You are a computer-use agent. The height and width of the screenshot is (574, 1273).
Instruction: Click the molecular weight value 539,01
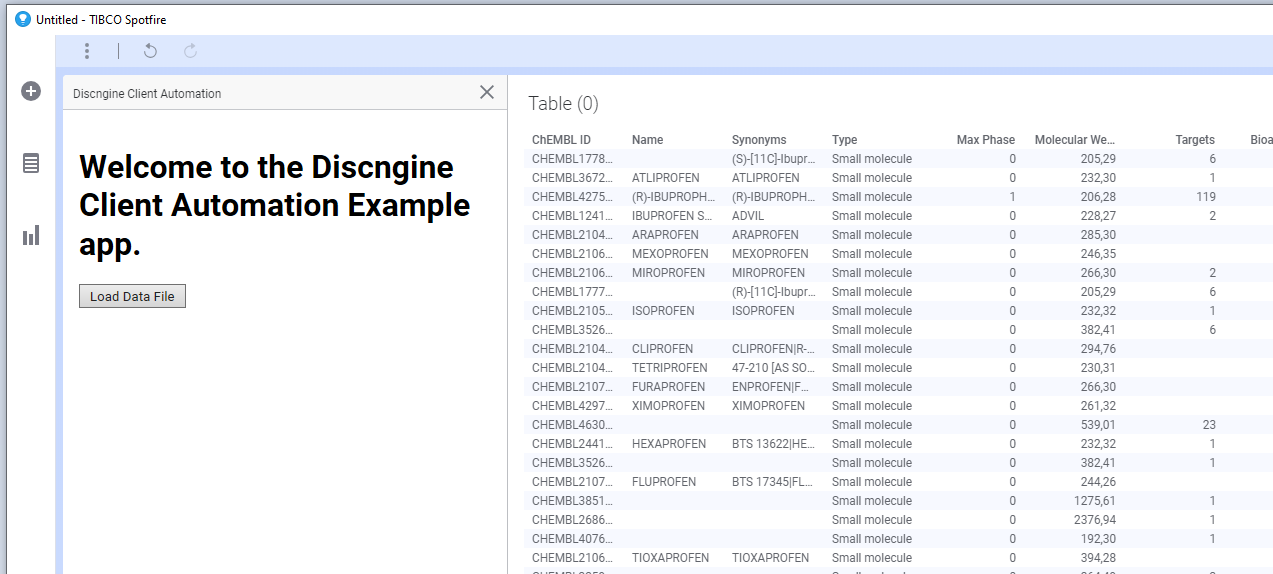pyautogui.click(x=1098, y=425)
